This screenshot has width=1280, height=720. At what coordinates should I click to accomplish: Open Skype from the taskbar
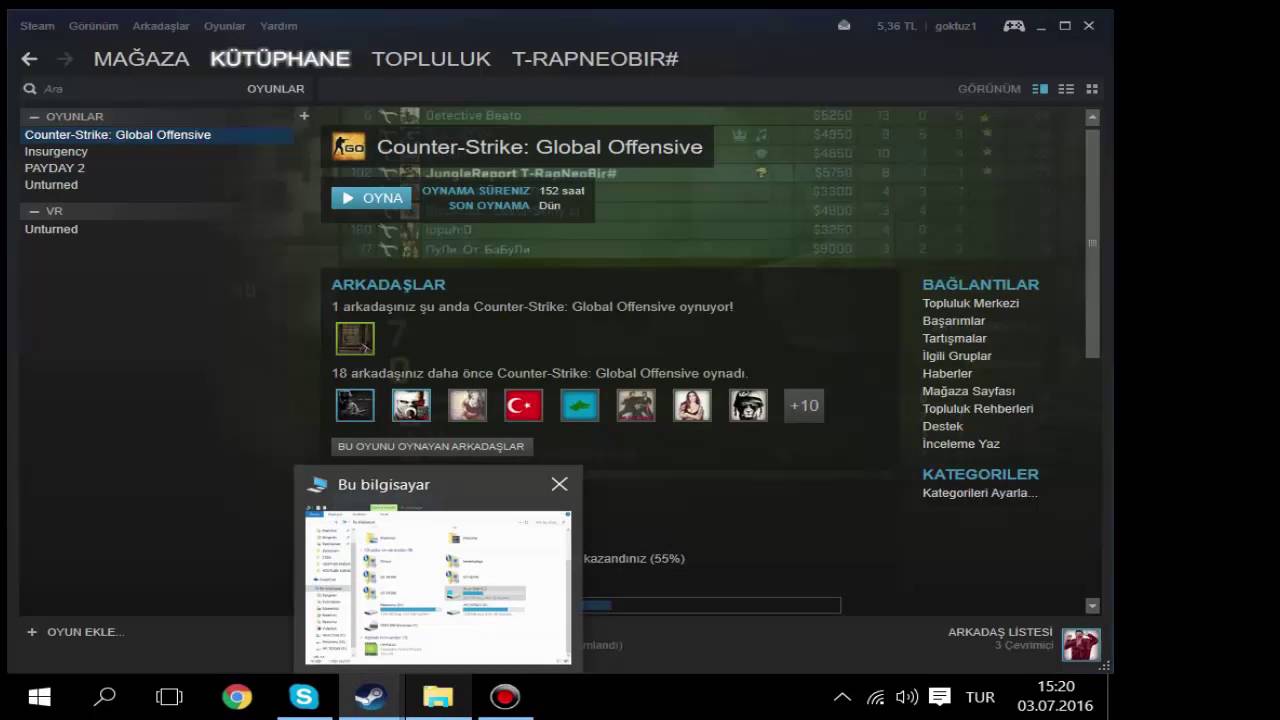(304, 697)
